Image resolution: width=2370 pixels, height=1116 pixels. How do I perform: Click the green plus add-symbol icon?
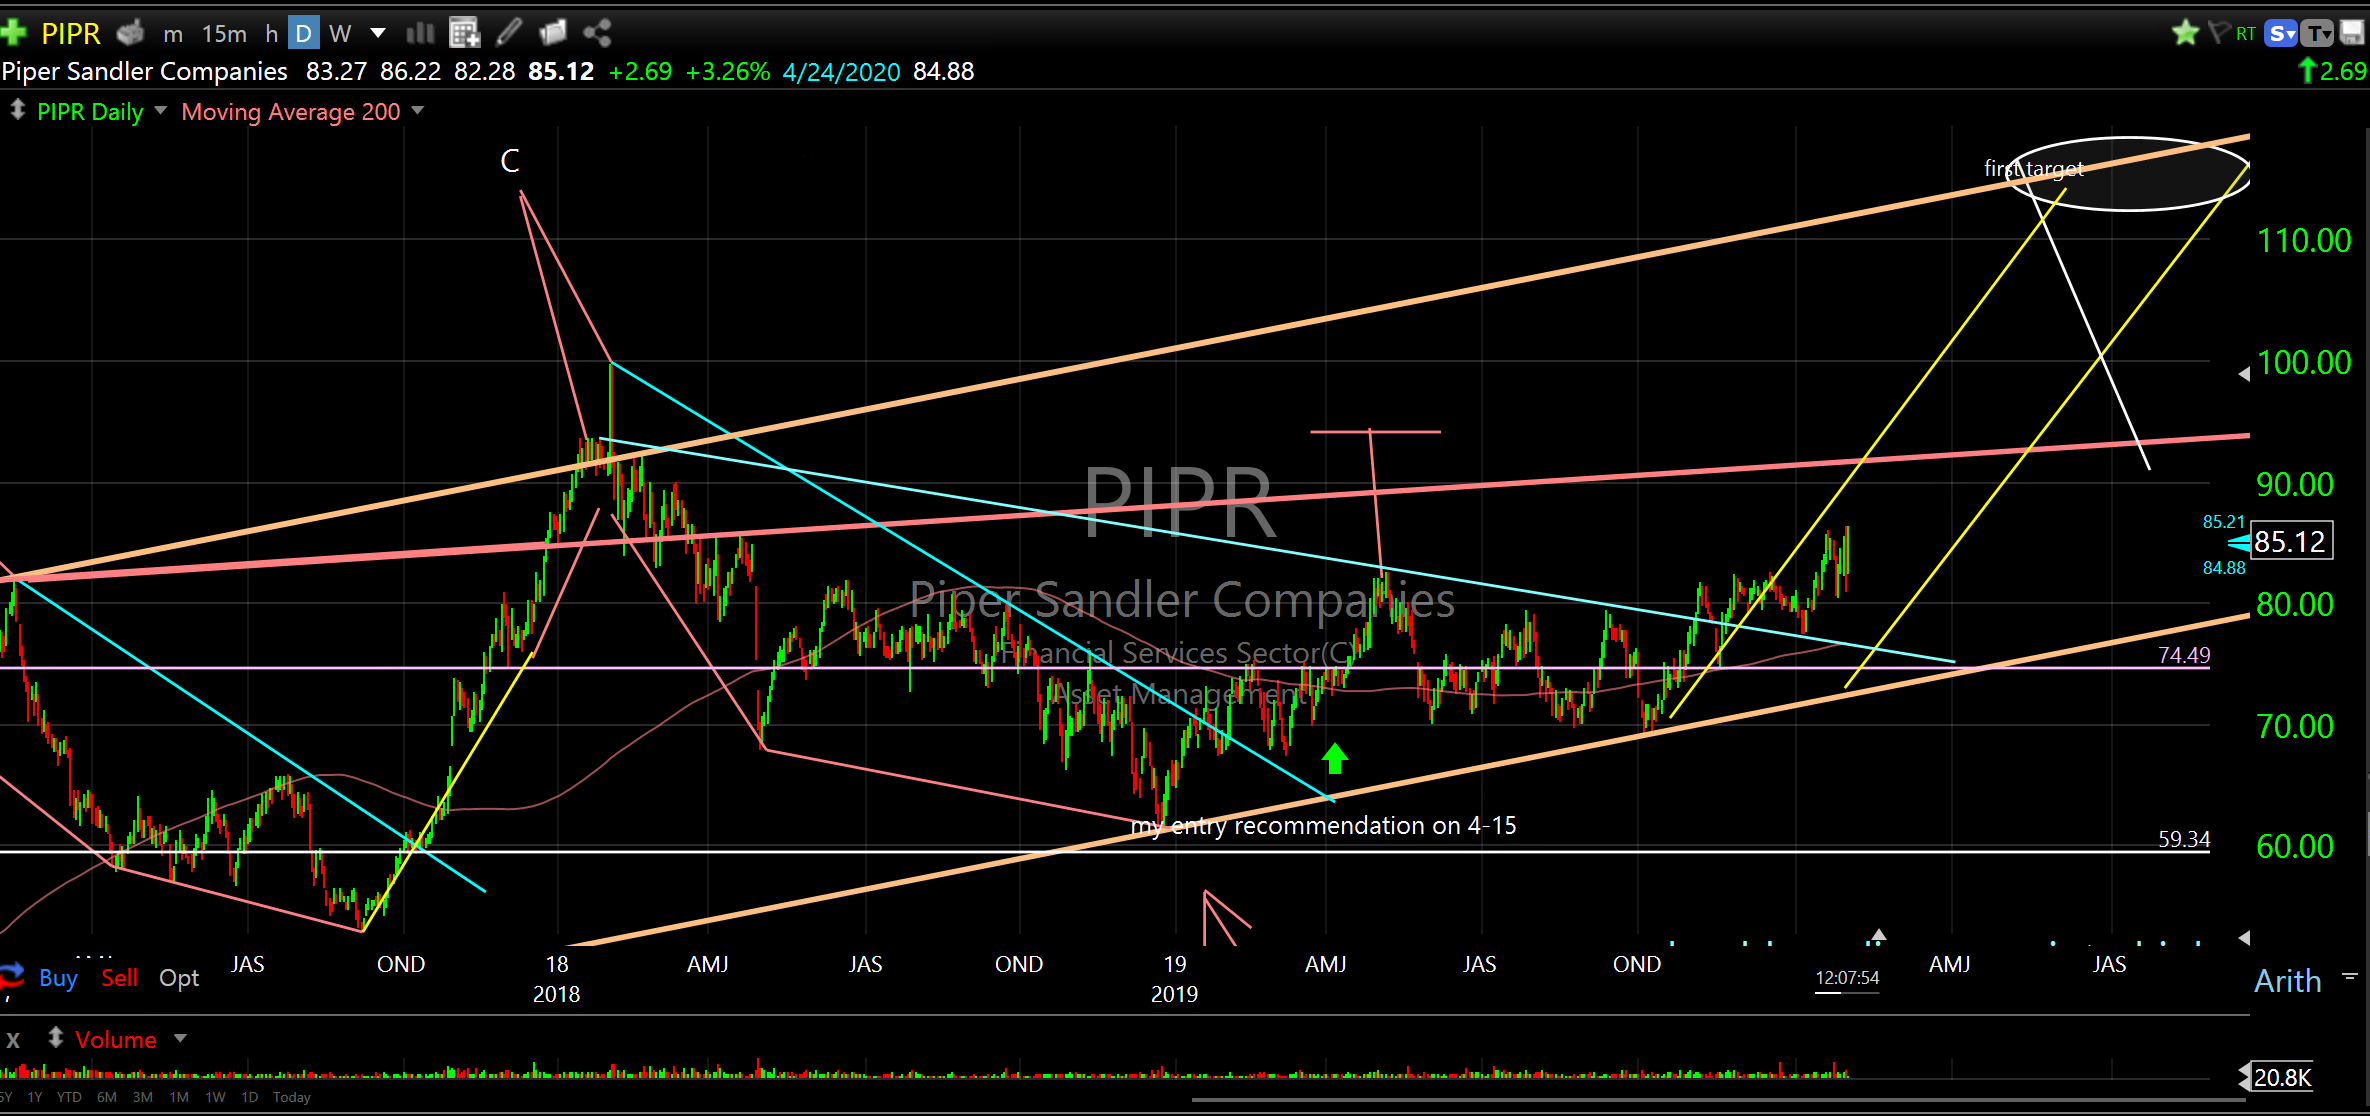(x=14, y=33)
